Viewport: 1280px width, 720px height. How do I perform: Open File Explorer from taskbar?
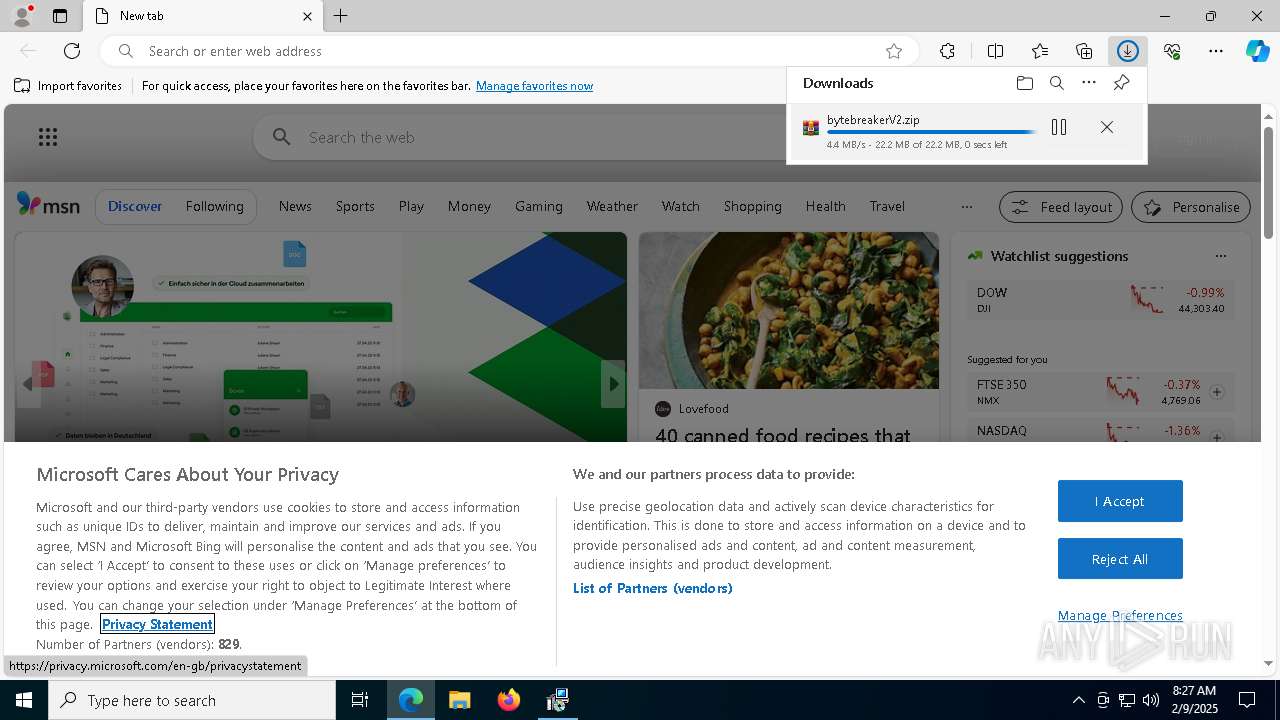(460, 700)
